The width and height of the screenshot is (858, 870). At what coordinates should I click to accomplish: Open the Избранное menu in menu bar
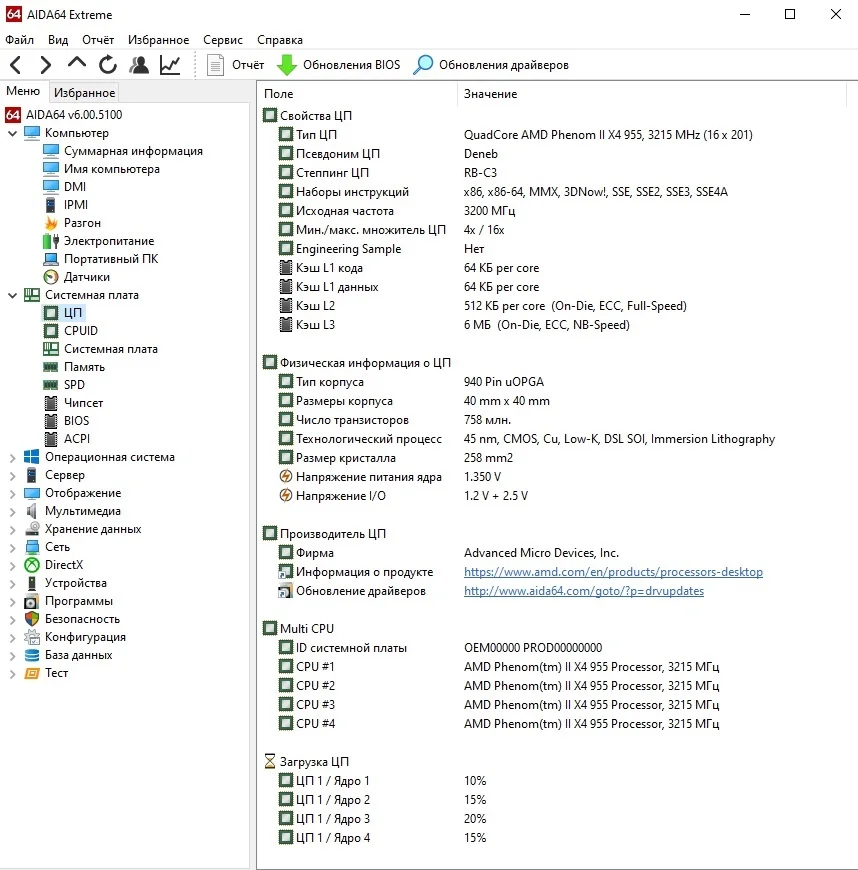159,40
